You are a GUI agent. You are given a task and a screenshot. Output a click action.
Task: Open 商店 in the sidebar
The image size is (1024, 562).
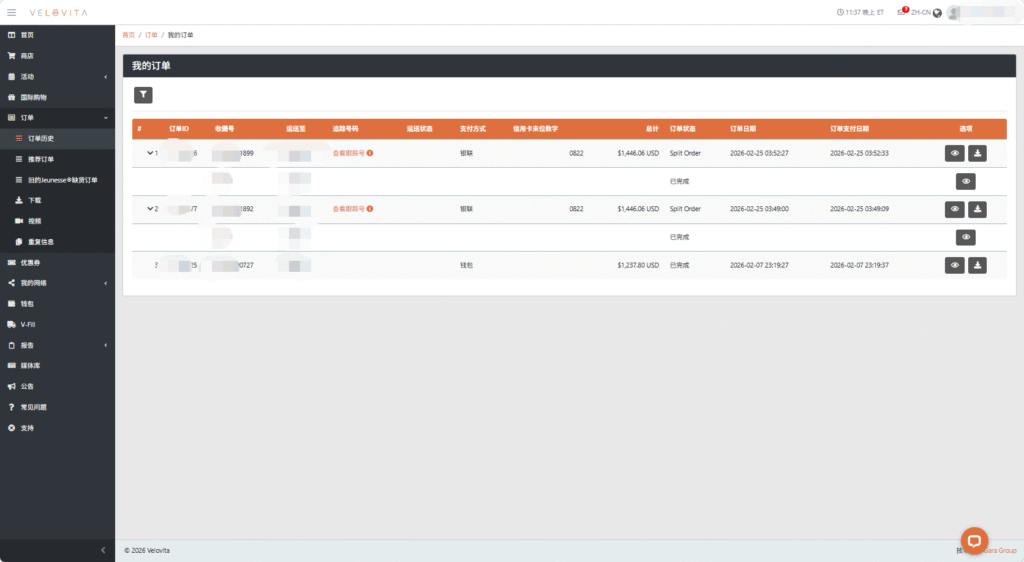click(x=27, y=56)
